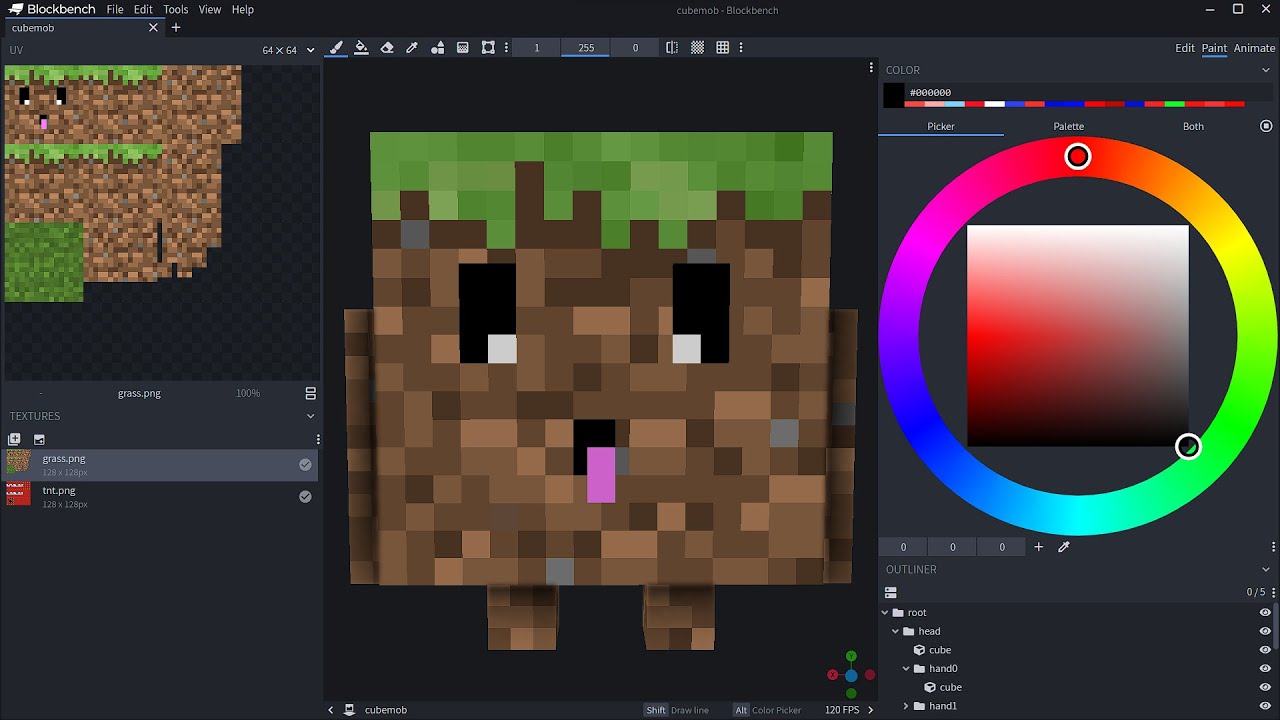Viewport: 1280px width, 720px height.
Task: Close the cubemob tab
Action: 153,28
